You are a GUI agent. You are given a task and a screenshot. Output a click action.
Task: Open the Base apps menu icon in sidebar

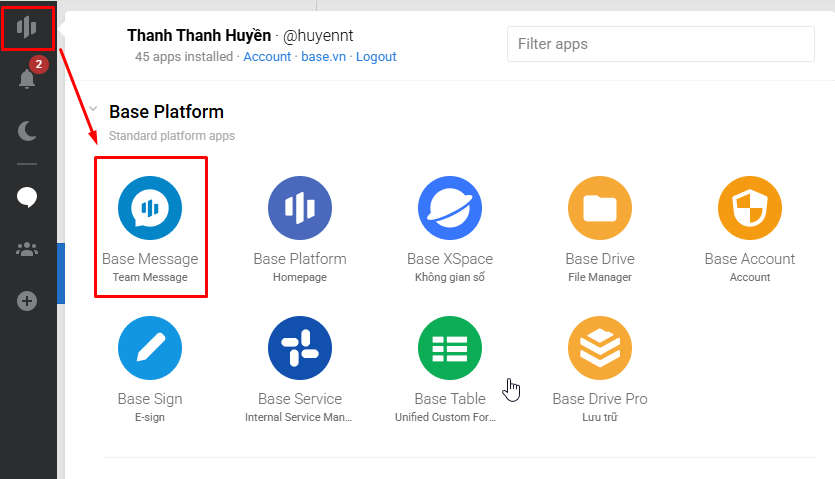pyautogui.click(x=27, y=27)
